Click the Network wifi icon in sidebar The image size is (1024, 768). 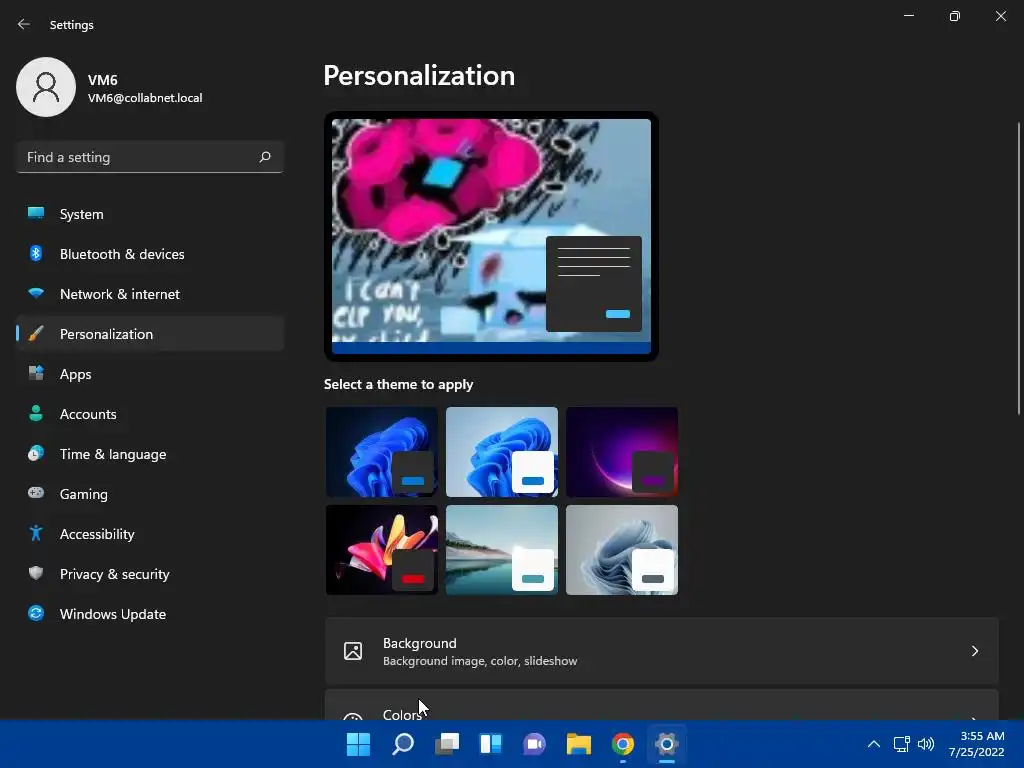tap(36, 293)
